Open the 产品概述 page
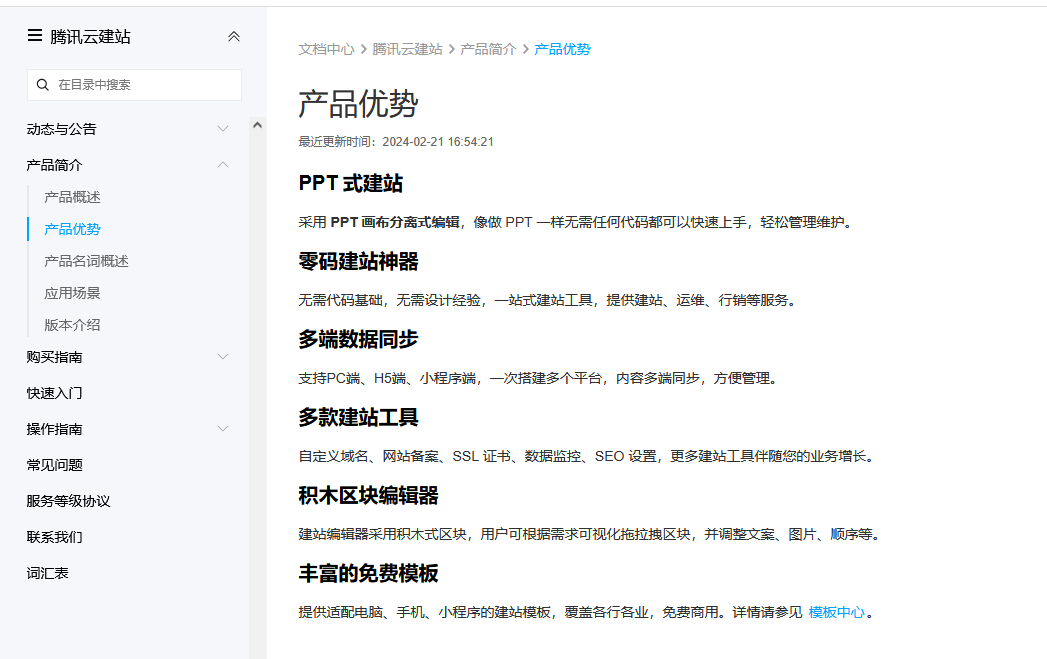 [x=72, y=197]
